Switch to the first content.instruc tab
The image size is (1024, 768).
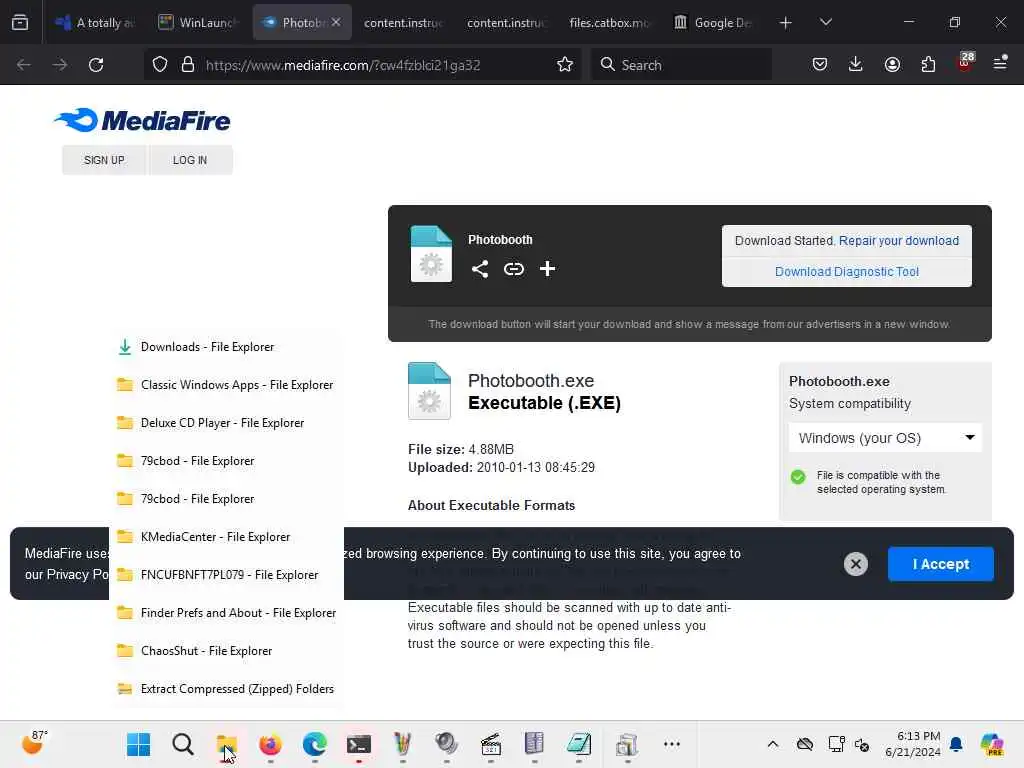pos(403,22)
